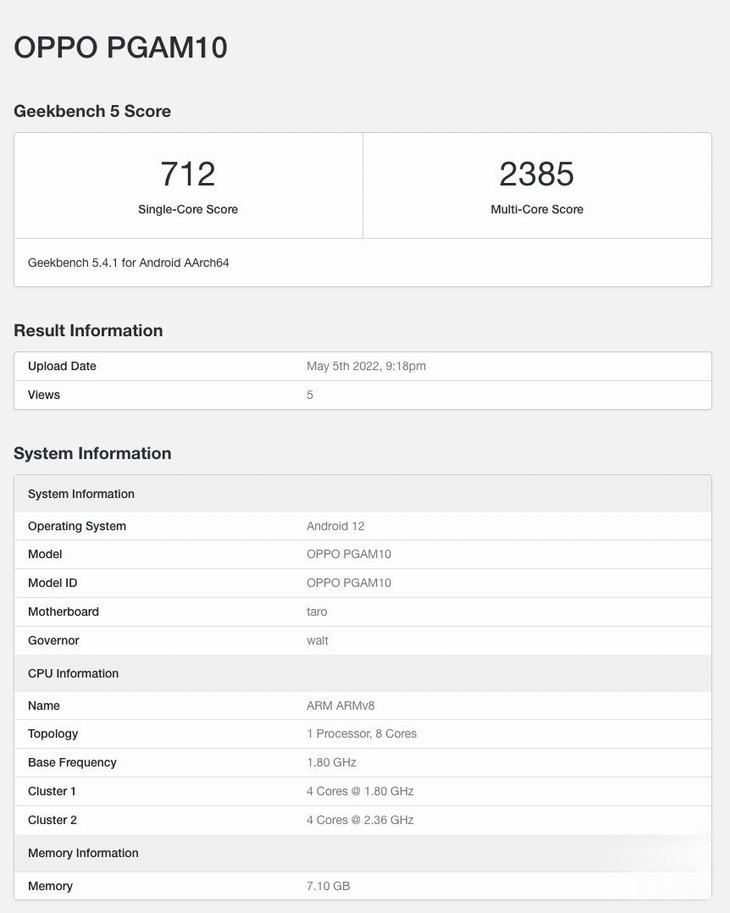Select the Geekbench 5 Score heading

(x=92, y=111)
